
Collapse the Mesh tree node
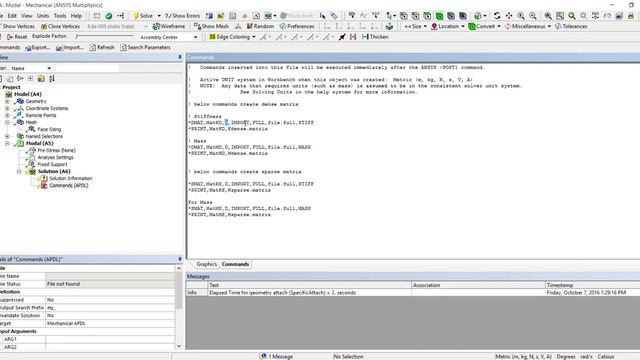click(7, 122)
